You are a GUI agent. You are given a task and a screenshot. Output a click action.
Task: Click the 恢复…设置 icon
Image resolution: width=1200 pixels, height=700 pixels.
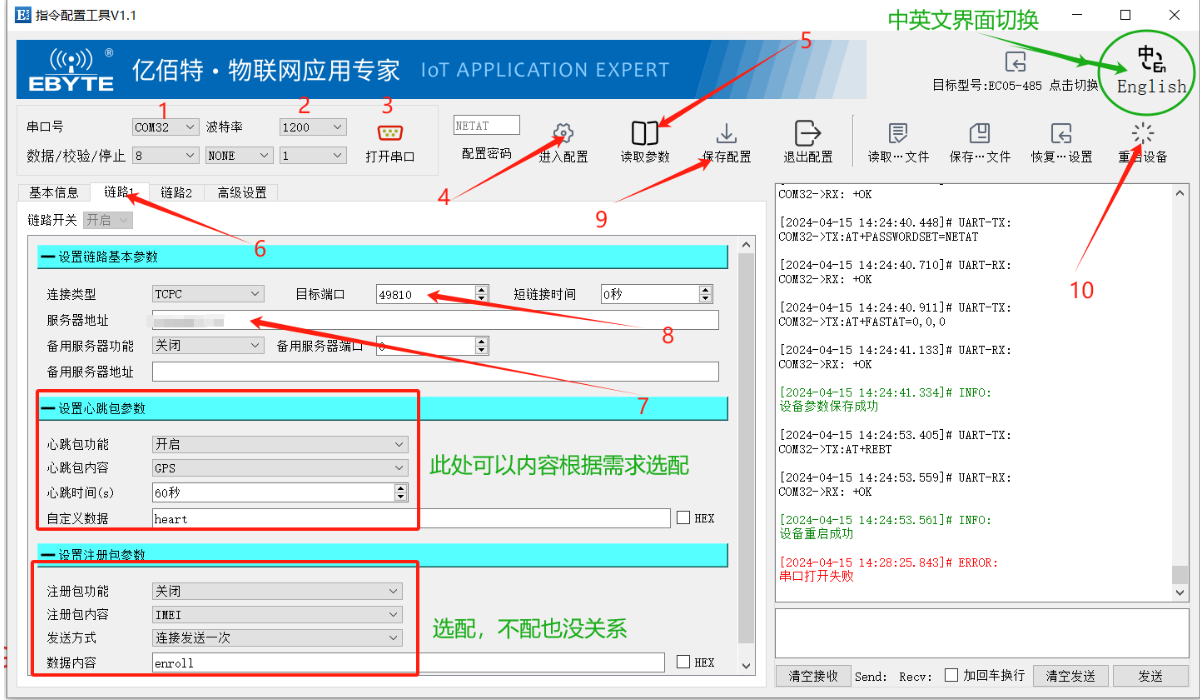[x=1061, y=133]
